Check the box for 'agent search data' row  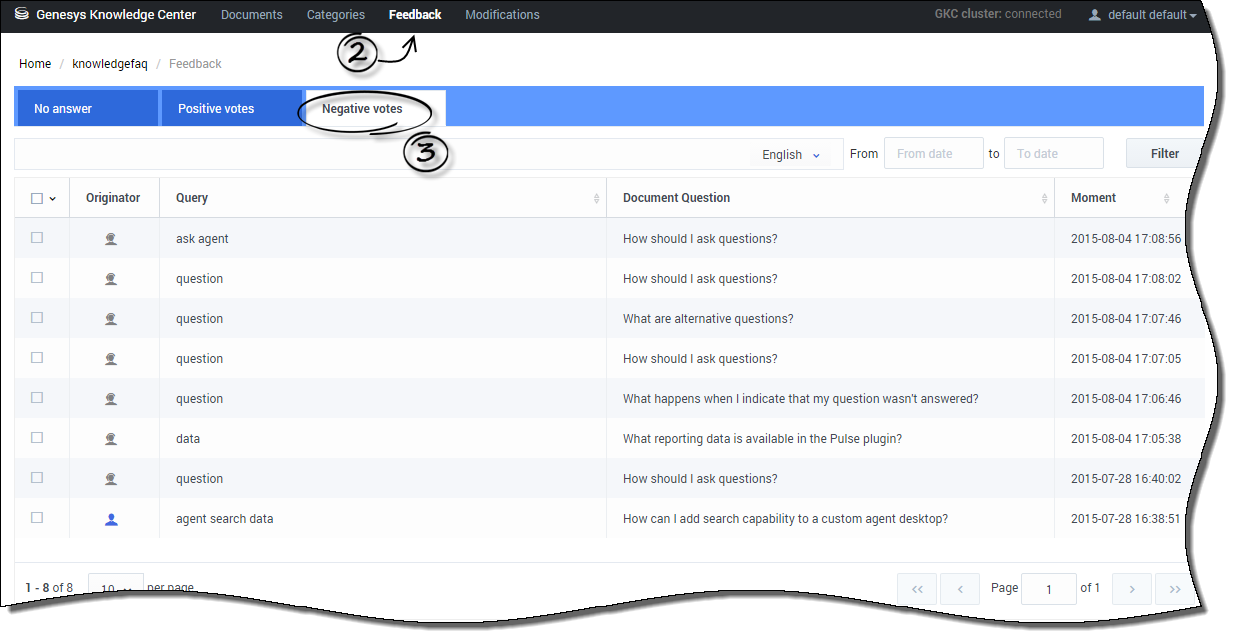[x=37, y=518]
